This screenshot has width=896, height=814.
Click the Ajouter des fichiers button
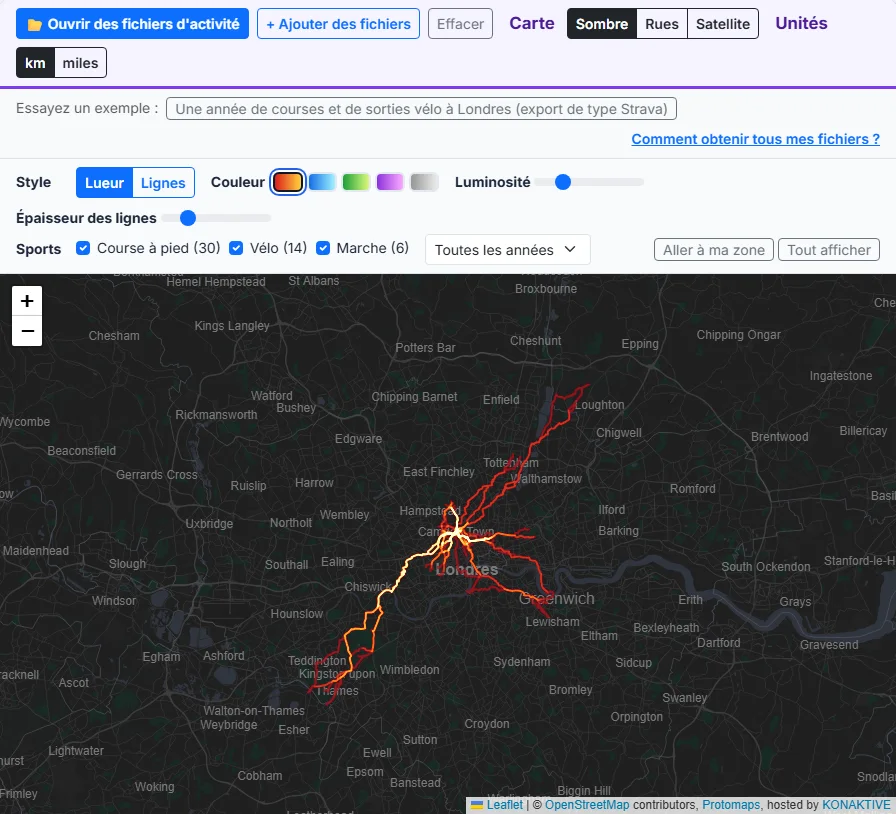[x=338, y=24]
